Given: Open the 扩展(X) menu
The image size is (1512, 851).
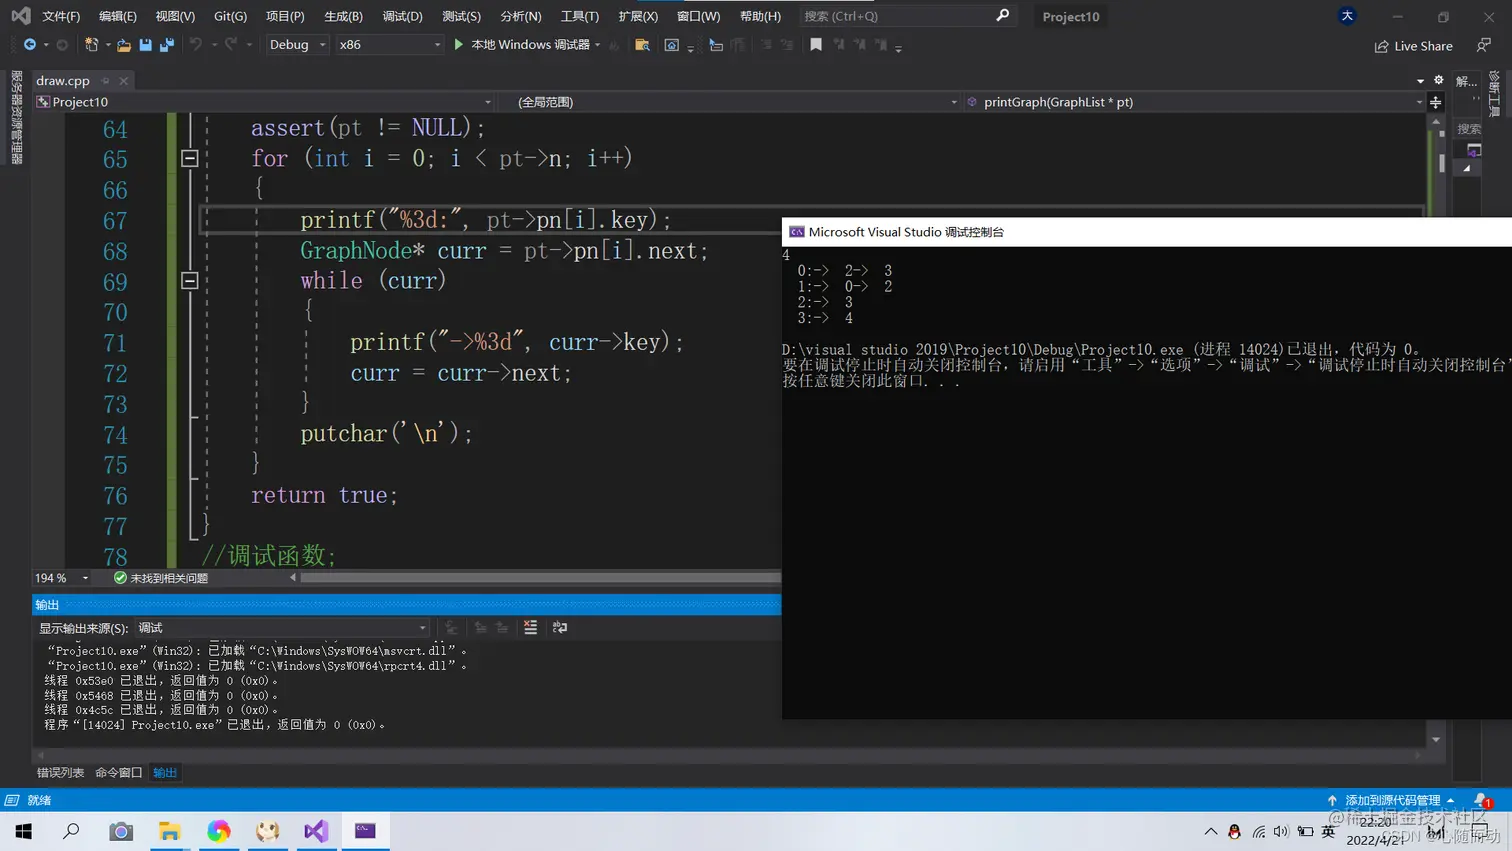Looking at the screenshot, I should 638,16.
